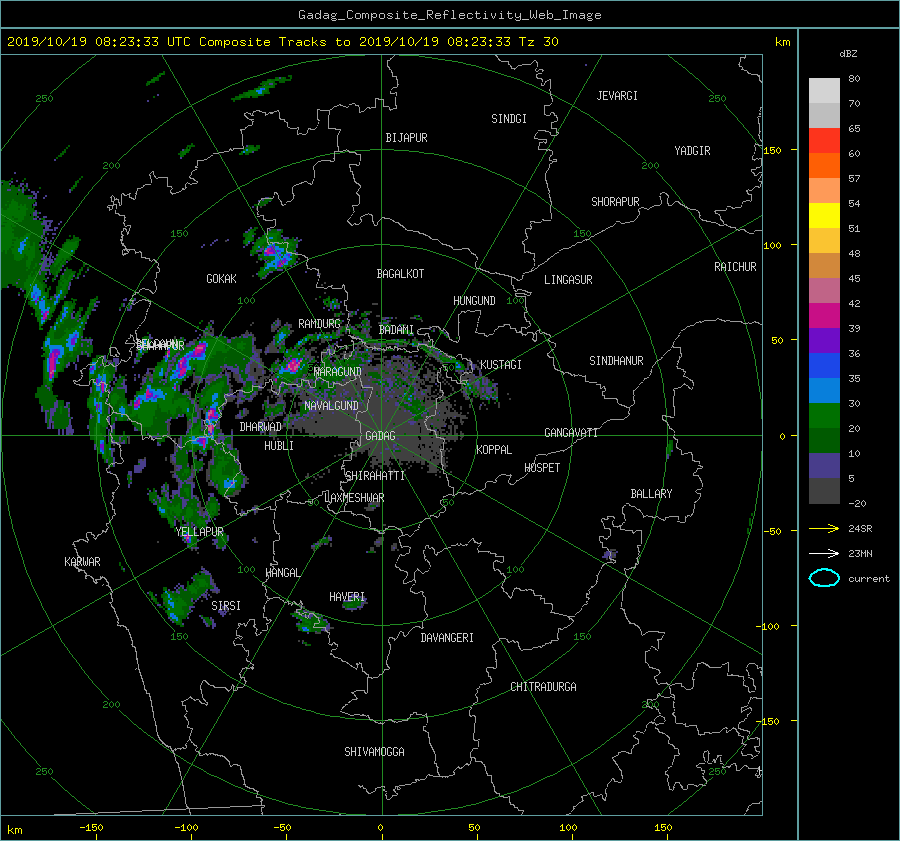Click the dBZ legend heading
The image size is (900, 841).
(x=848, y=53)
